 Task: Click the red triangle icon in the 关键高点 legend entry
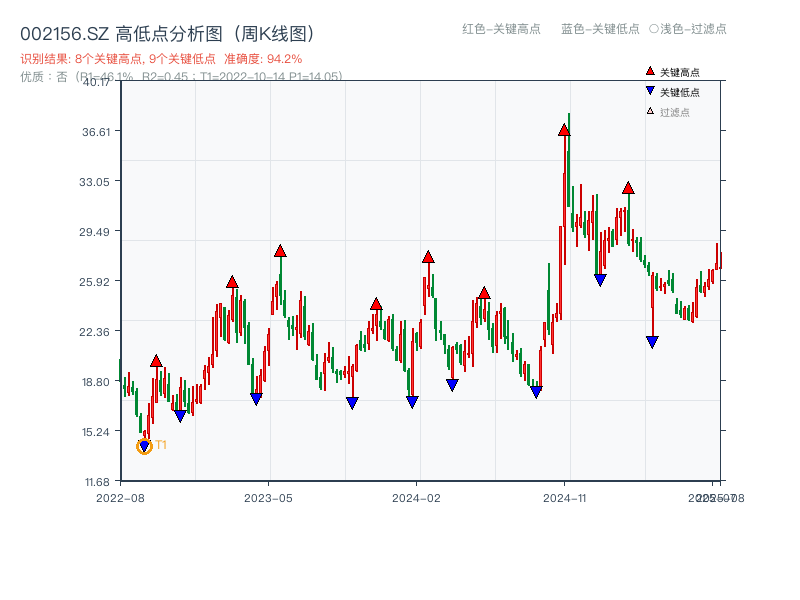point(650,71)
